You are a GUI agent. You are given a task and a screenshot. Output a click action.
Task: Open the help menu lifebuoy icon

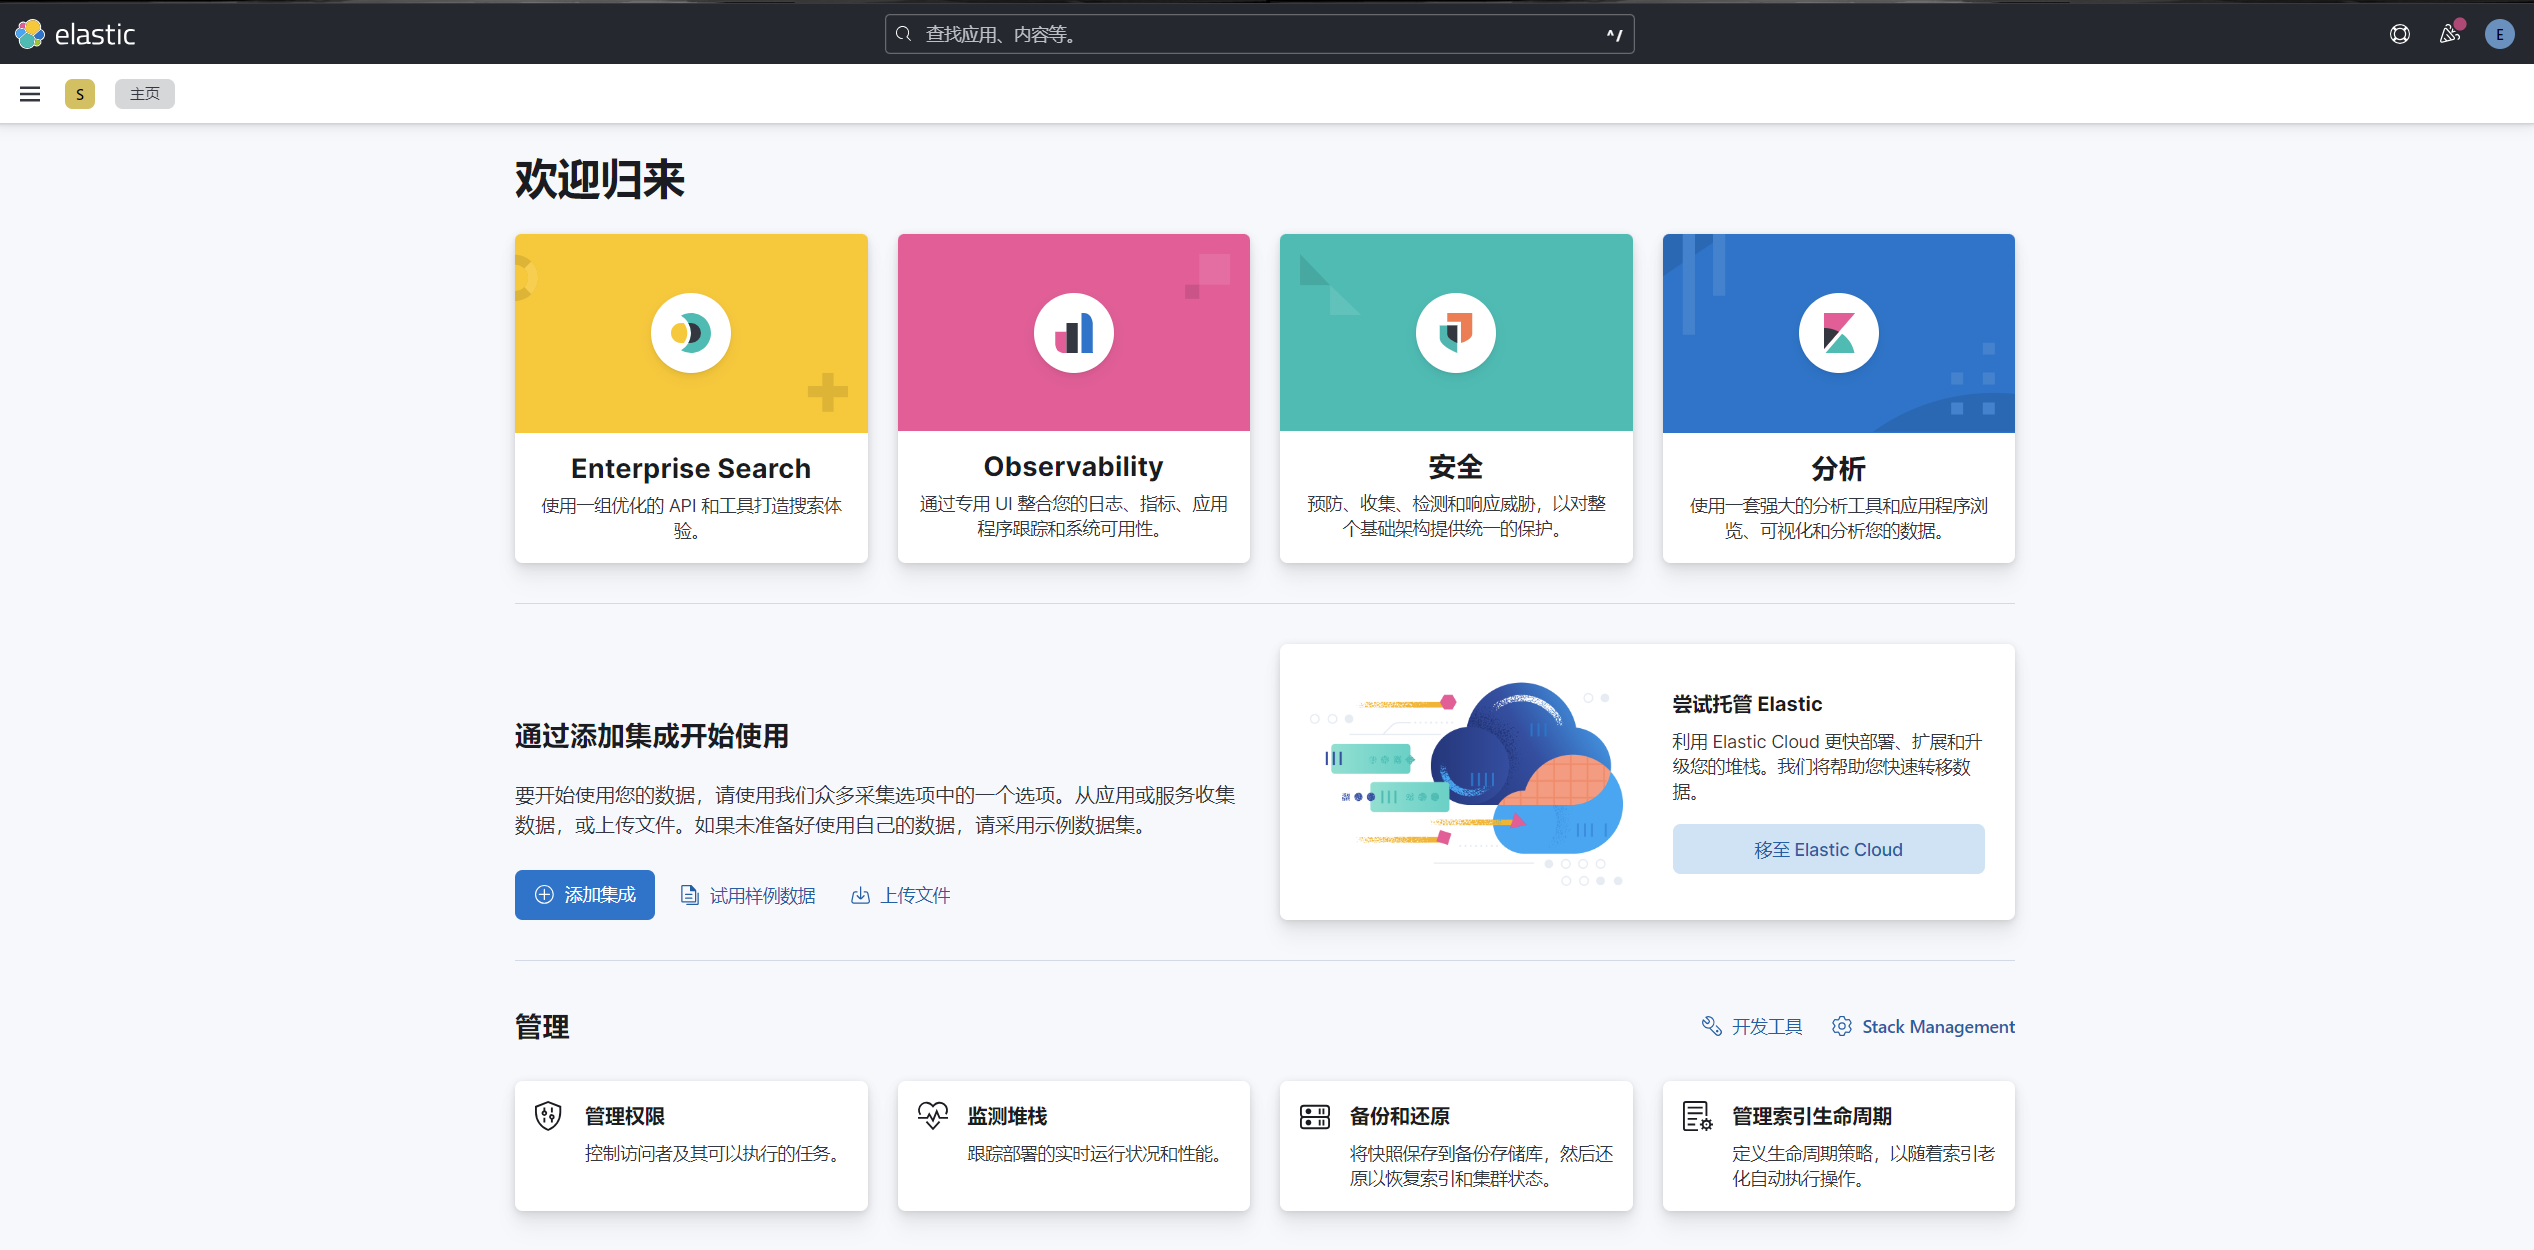(x=2399, y=34)
